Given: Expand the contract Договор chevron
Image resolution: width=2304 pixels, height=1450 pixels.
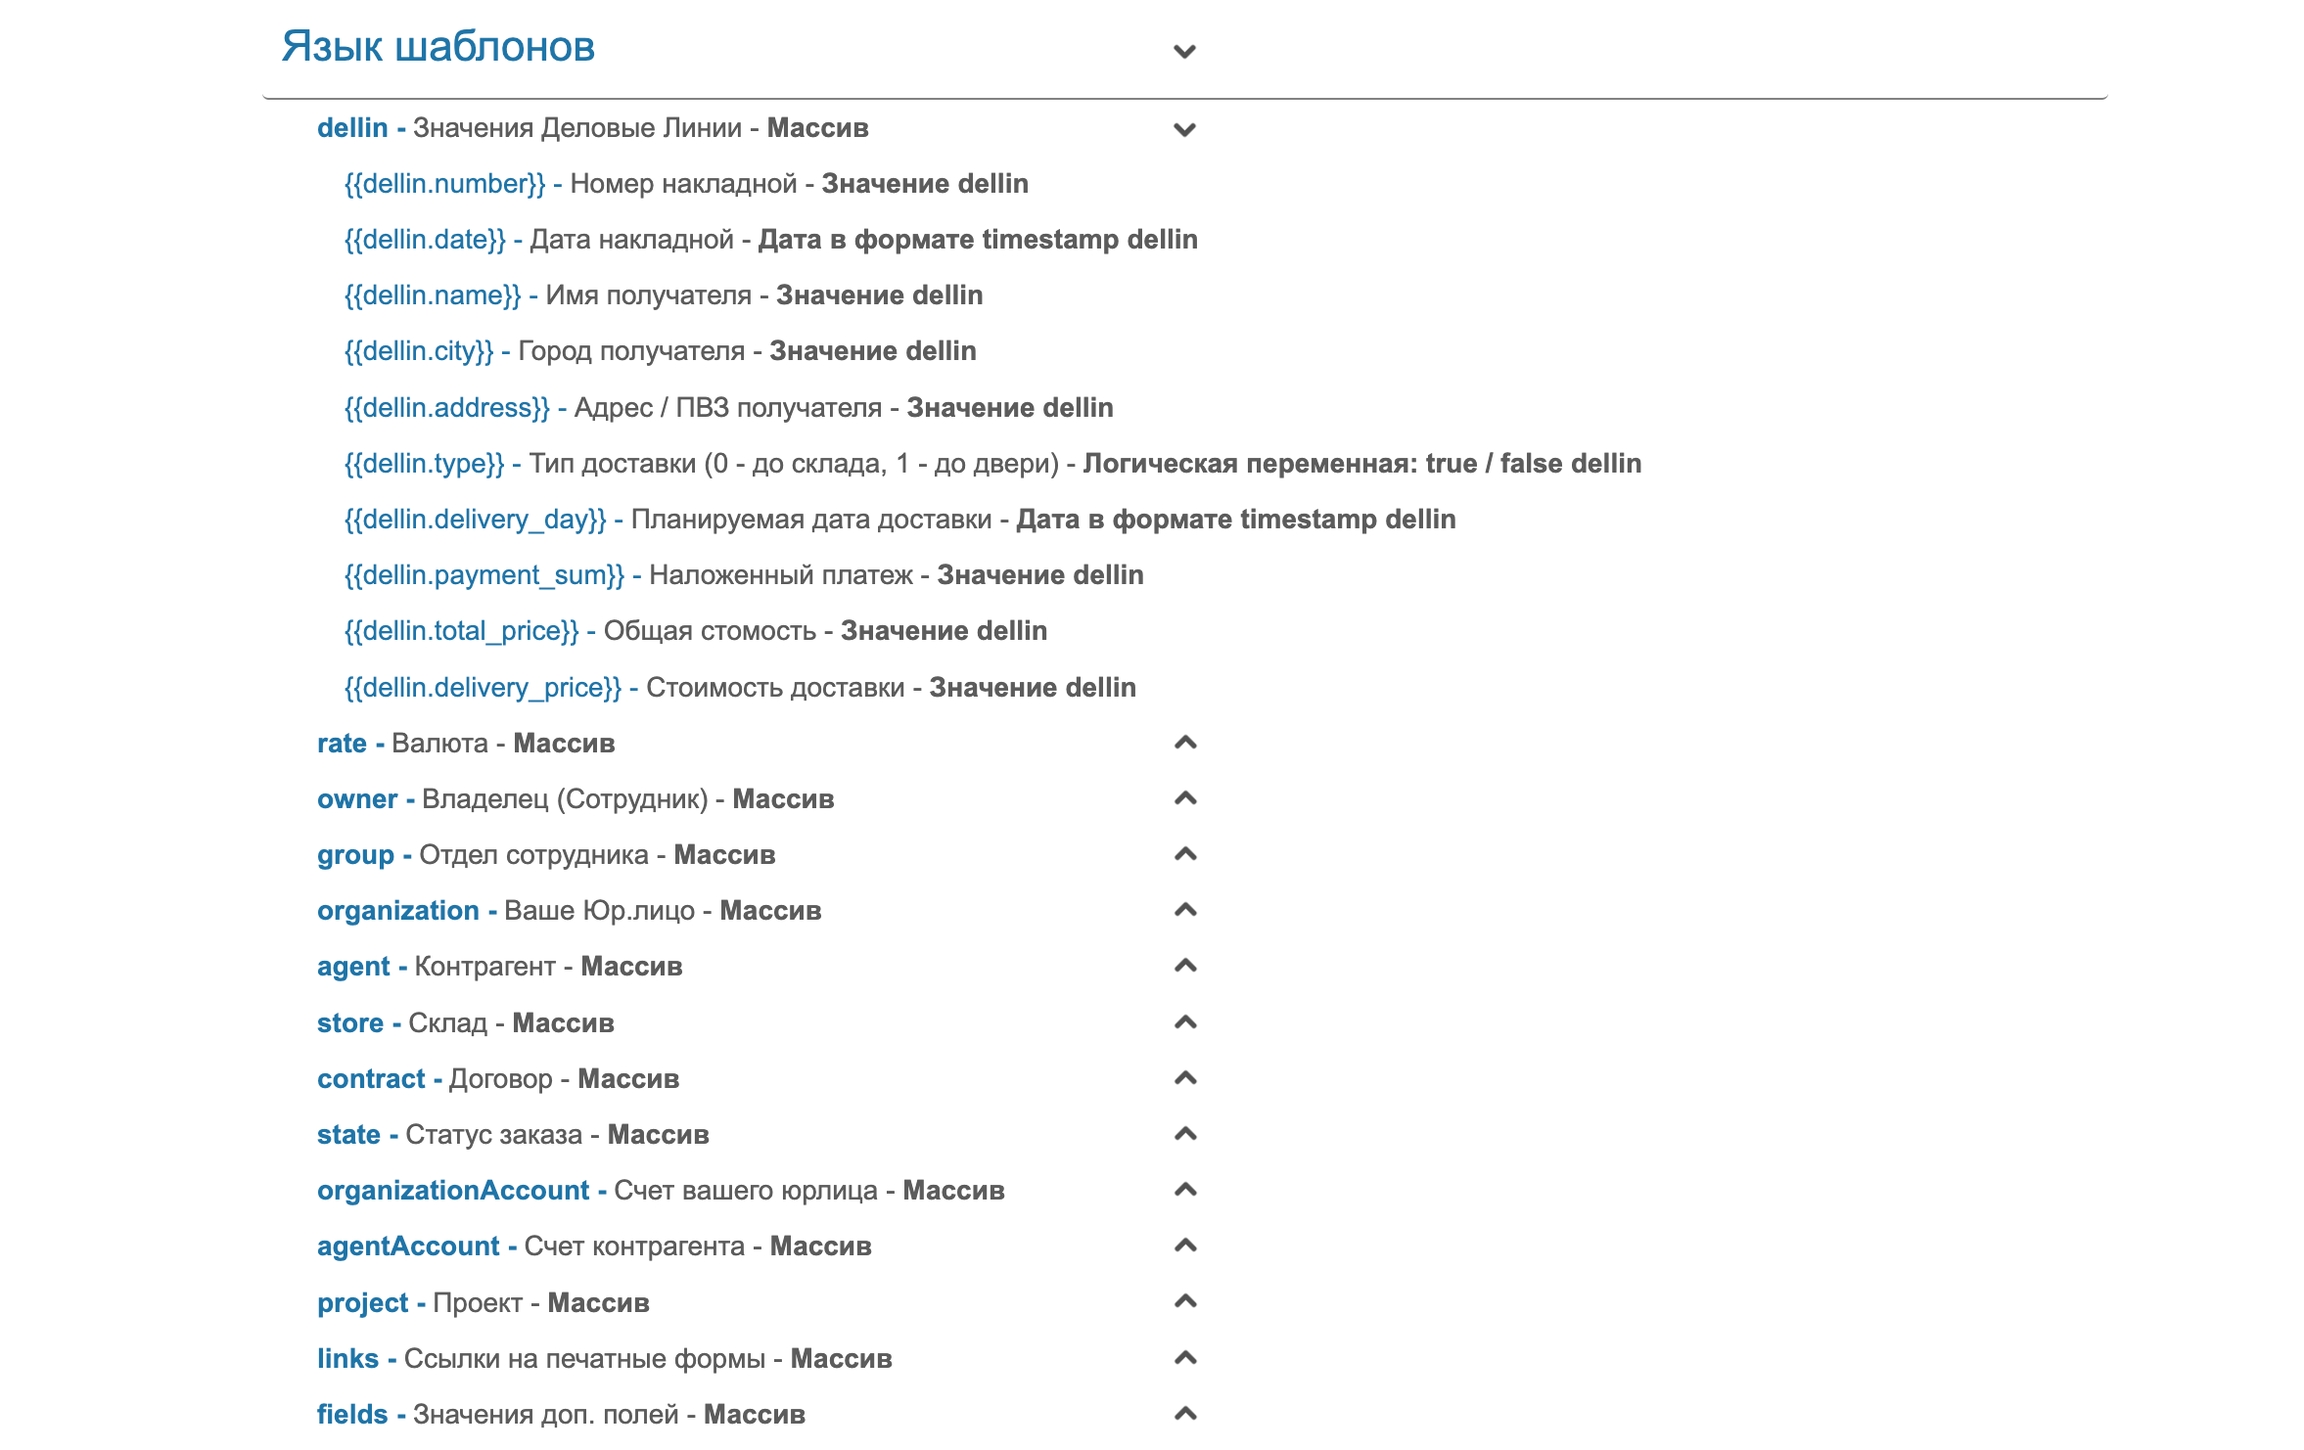Looking at the screenshot, I should tap(1184, 1079).
